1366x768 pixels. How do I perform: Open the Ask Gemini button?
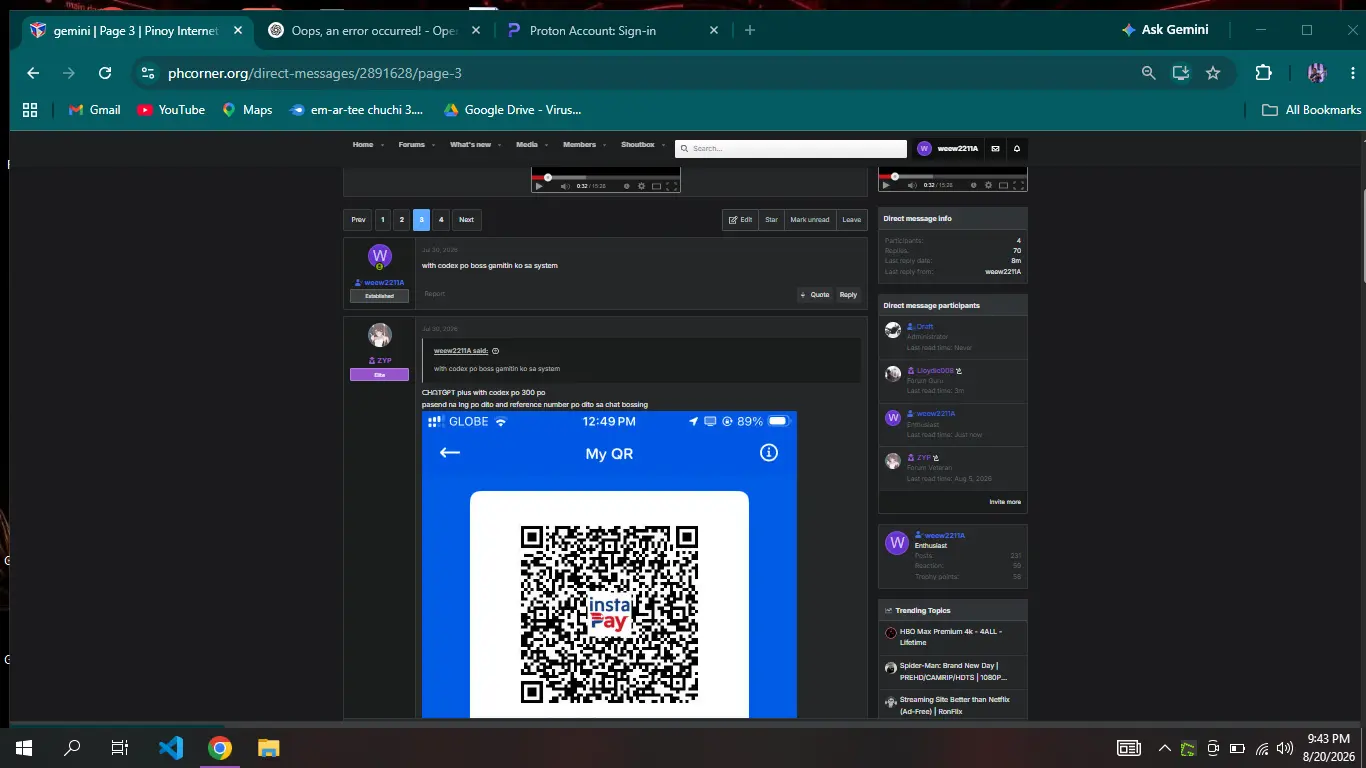tap(1165, 30)
